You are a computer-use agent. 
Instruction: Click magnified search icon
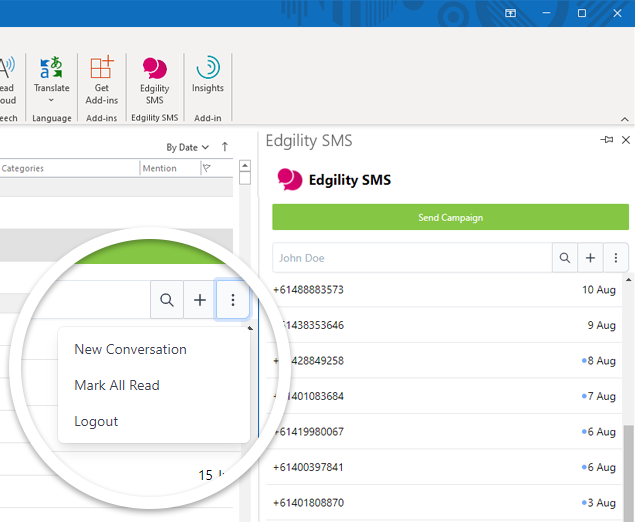click(166, 300)
